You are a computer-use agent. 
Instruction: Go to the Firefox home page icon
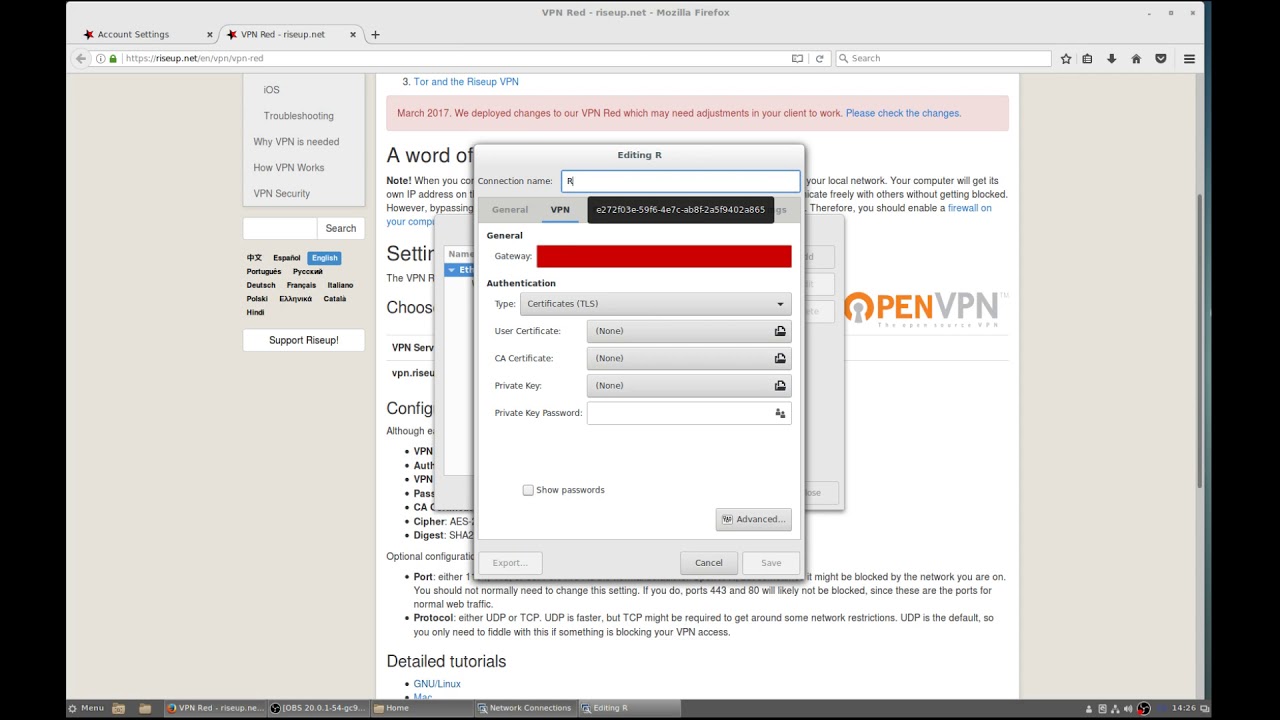click(1136, 59)
